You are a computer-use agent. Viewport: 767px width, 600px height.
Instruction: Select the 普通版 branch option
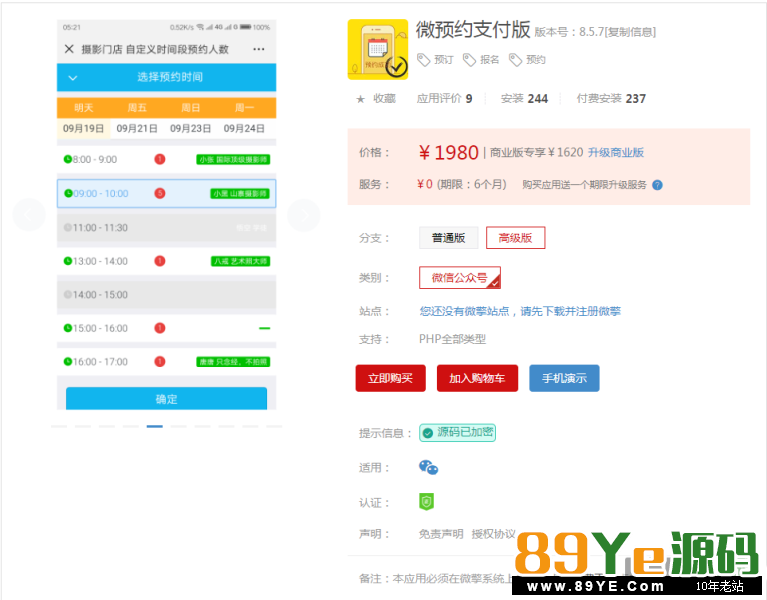tap(448, 238)
